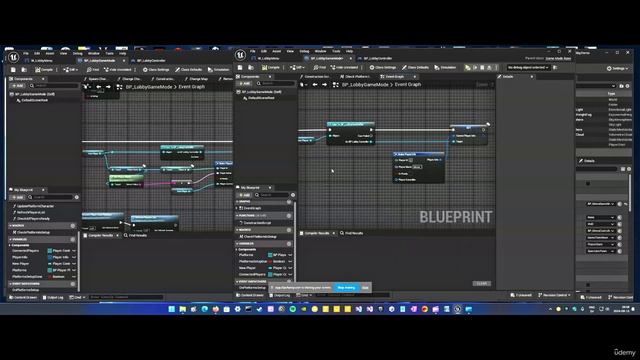Compile blueprint in the right window

point(271,67)
